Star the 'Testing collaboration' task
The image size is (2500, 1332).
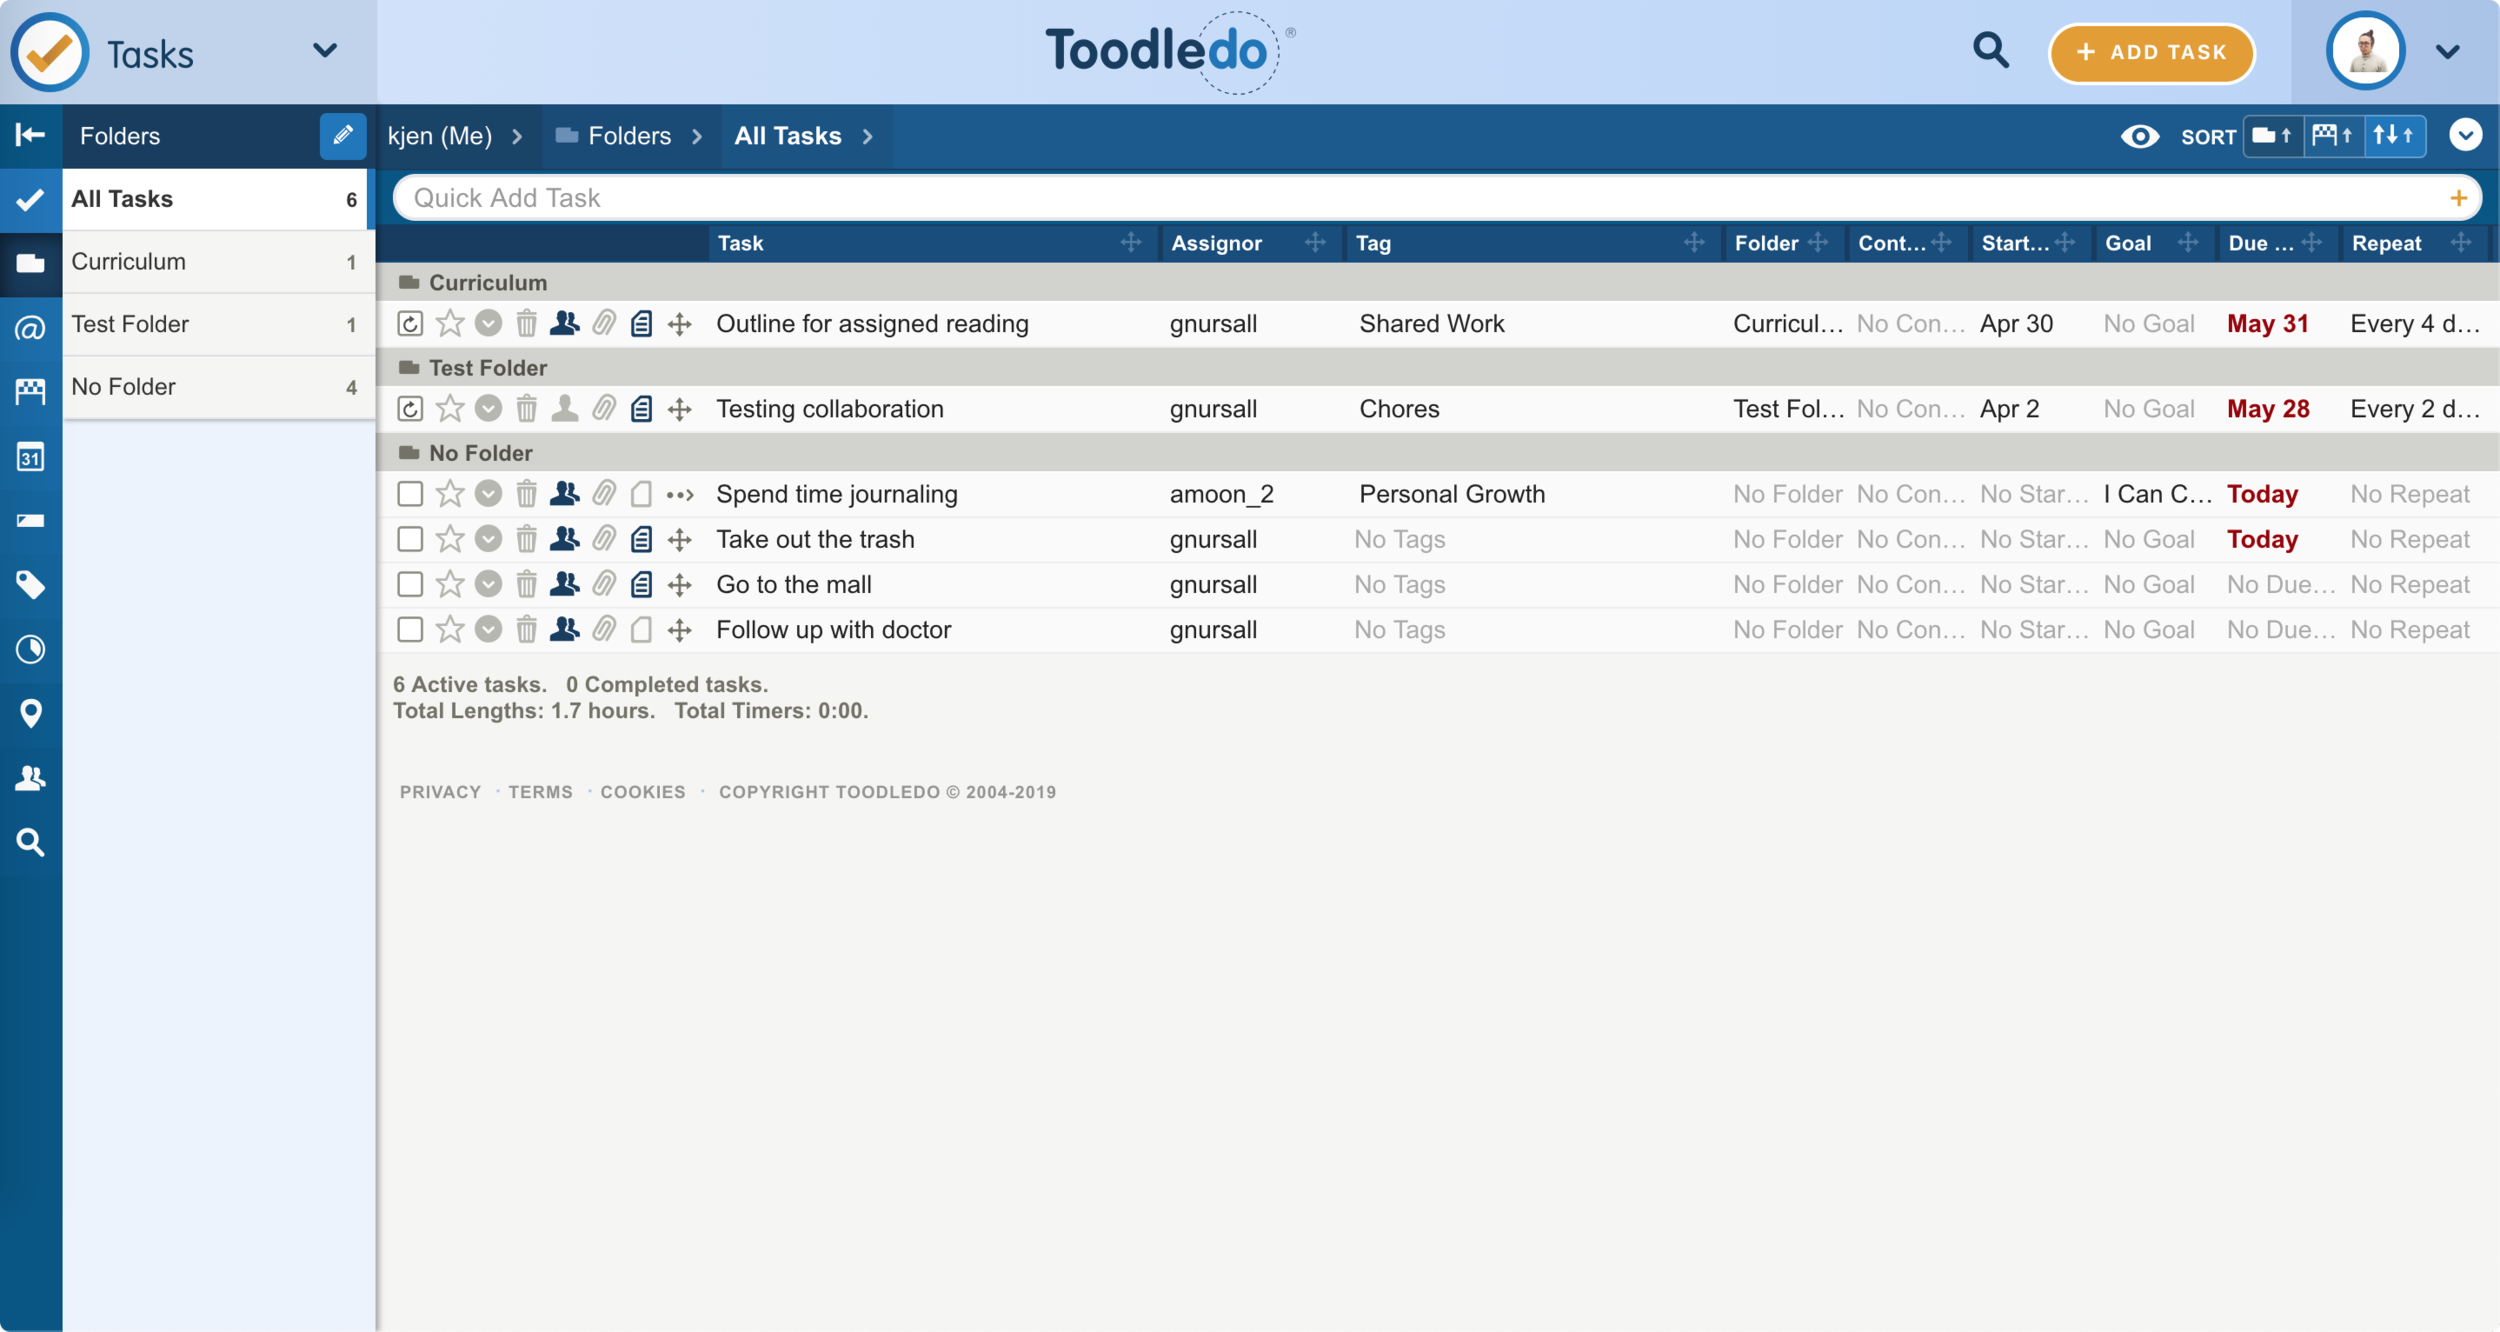tap(450, 408)
